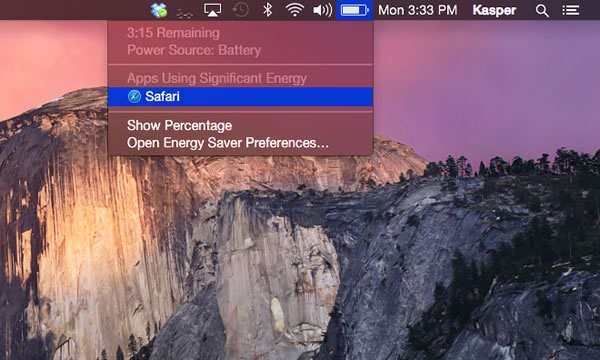Select Safari under significant energy apps
This screenshot has width=600, height=360.
pyautogui.click(x=240, y=96)
